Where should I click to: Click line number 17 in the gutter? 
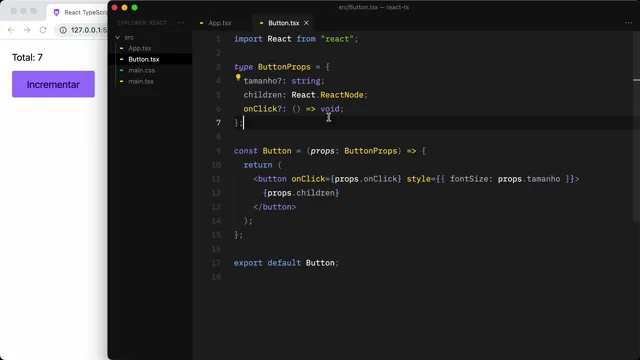point(216,263)
